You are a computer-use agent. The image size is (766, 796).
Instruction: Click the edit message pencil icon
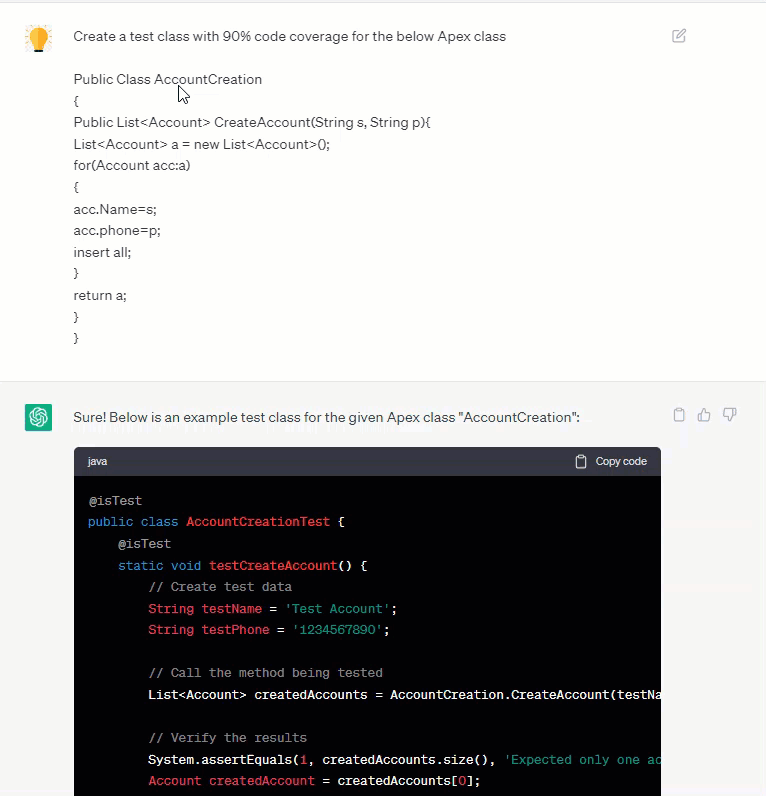click(679, 36)
